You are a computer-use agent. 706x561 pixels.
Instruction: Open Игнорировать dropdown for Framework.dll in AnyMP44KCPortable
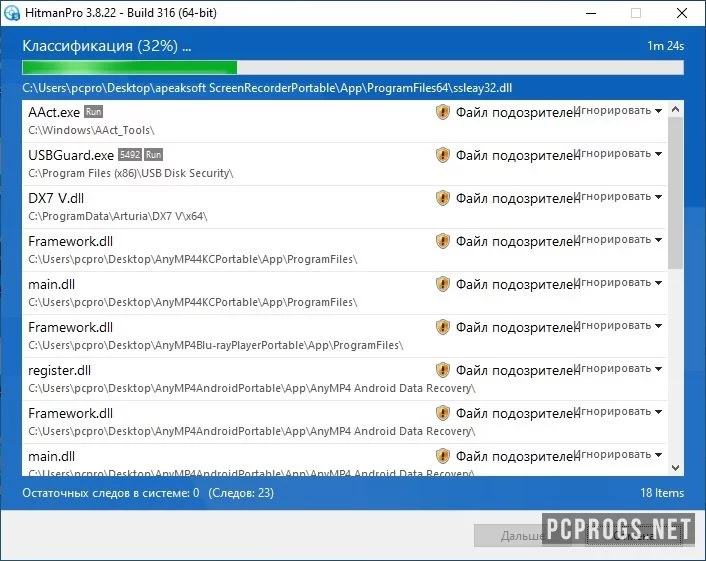(x=618, y=240)
